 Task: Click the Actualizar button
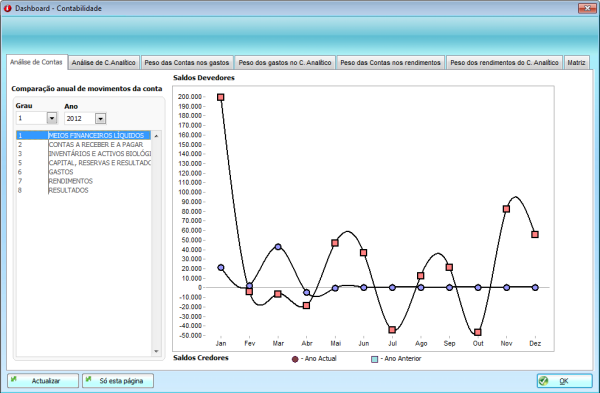(43, 381)
